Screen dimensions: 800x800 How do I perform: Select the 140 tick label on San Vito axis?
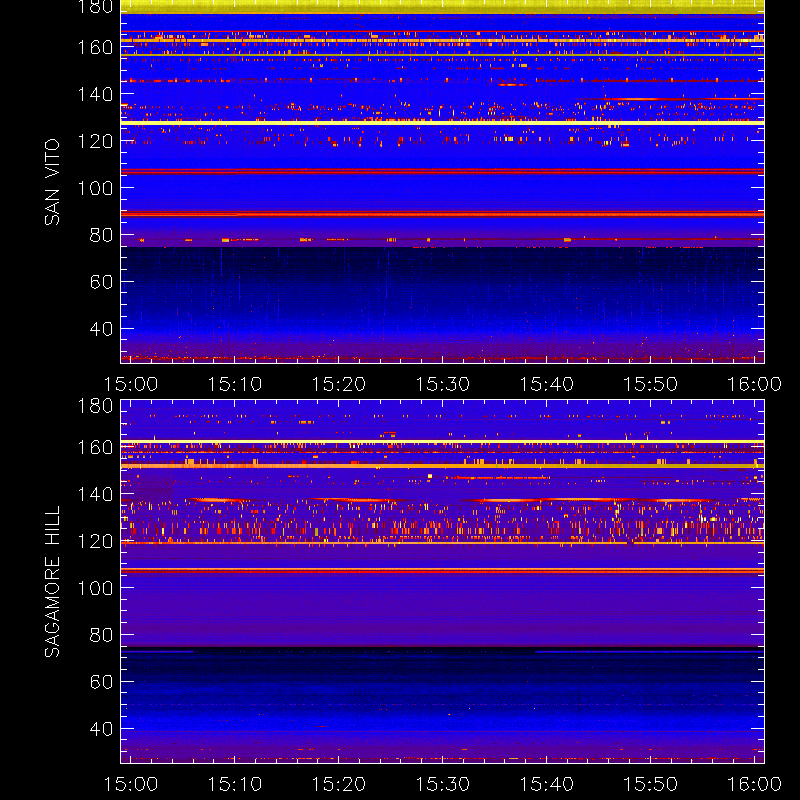tap(95, 94)
